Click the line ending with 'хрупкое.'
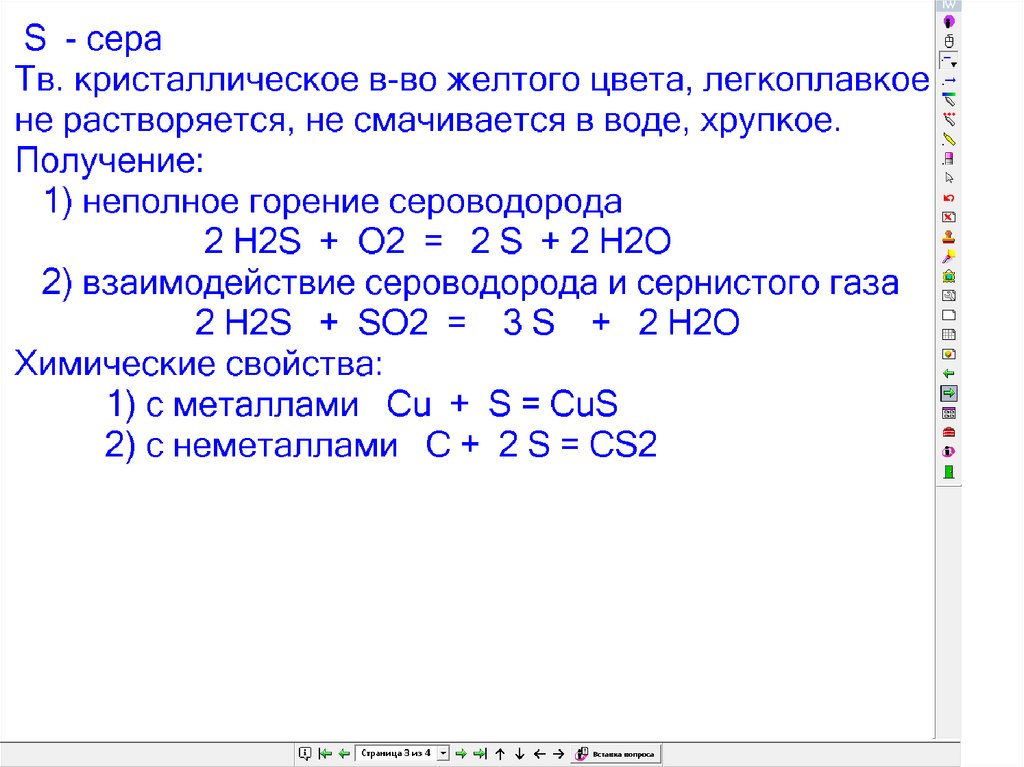 428,122
